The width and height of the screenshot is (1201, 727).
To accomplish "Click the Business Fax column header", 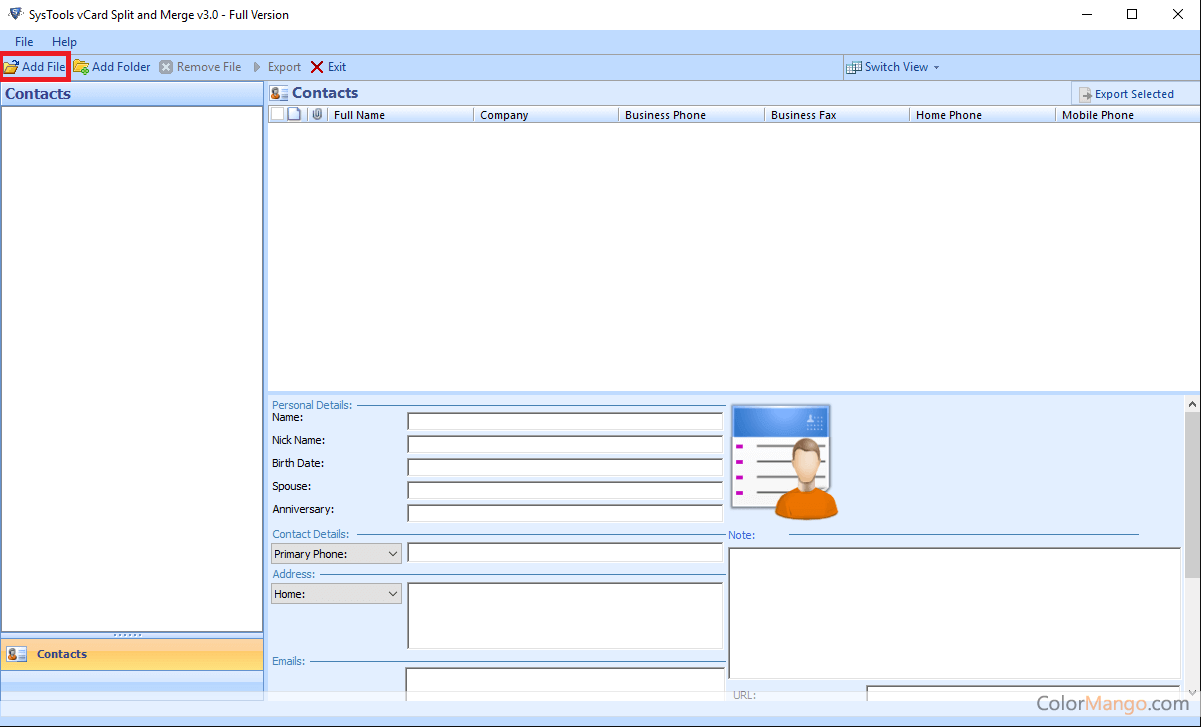I will click(x=837, y=115).
